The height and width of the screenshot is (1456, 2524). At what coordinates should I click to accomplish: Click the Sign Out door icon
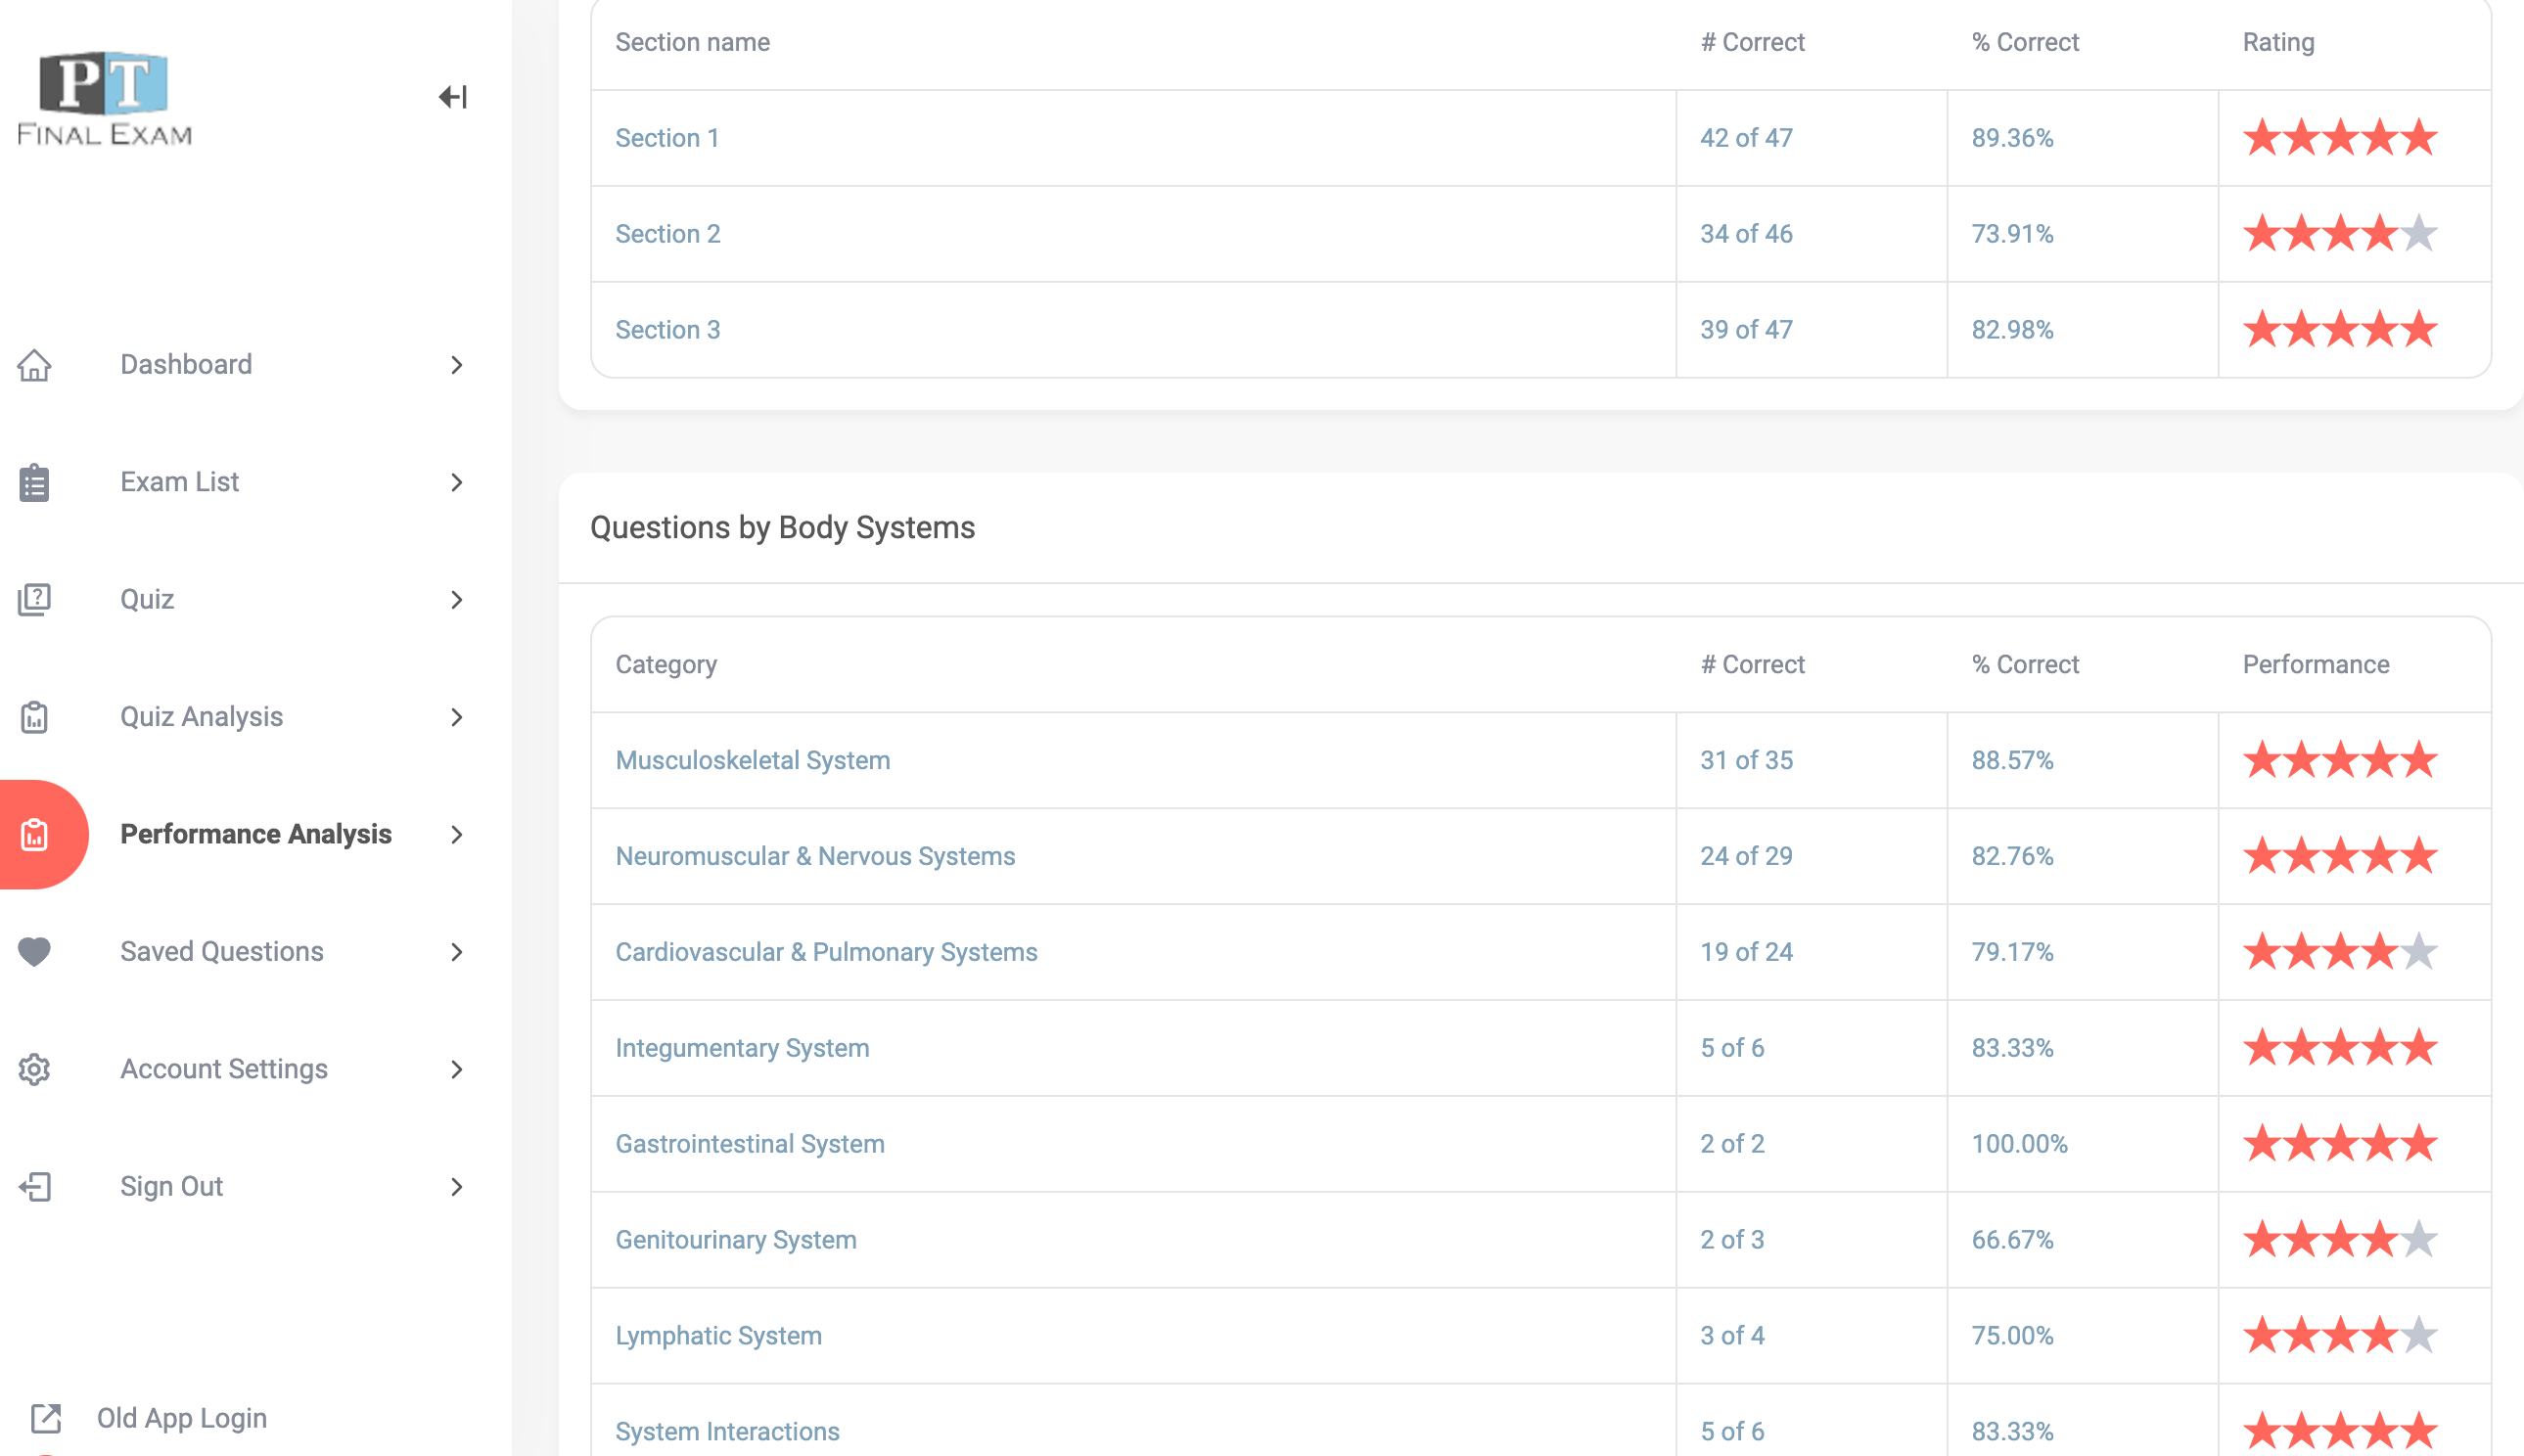[34, 1187]
